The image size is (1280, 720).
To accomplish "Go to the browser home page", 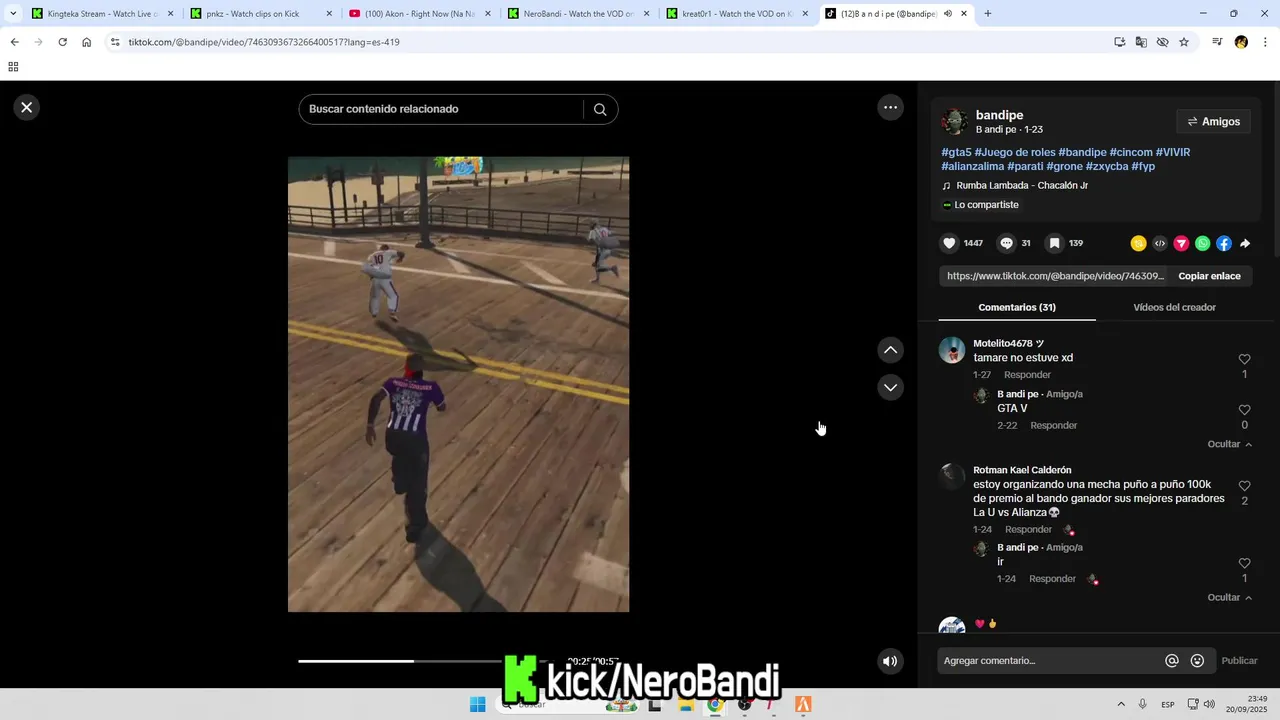I will coord(87,42).
